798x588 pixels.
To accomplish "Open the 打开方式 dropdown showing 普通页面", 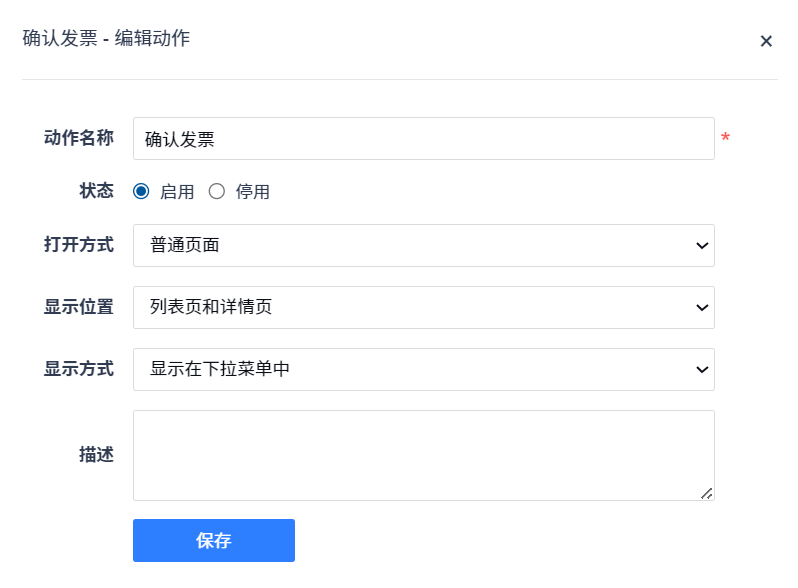I will click(423, 246).
